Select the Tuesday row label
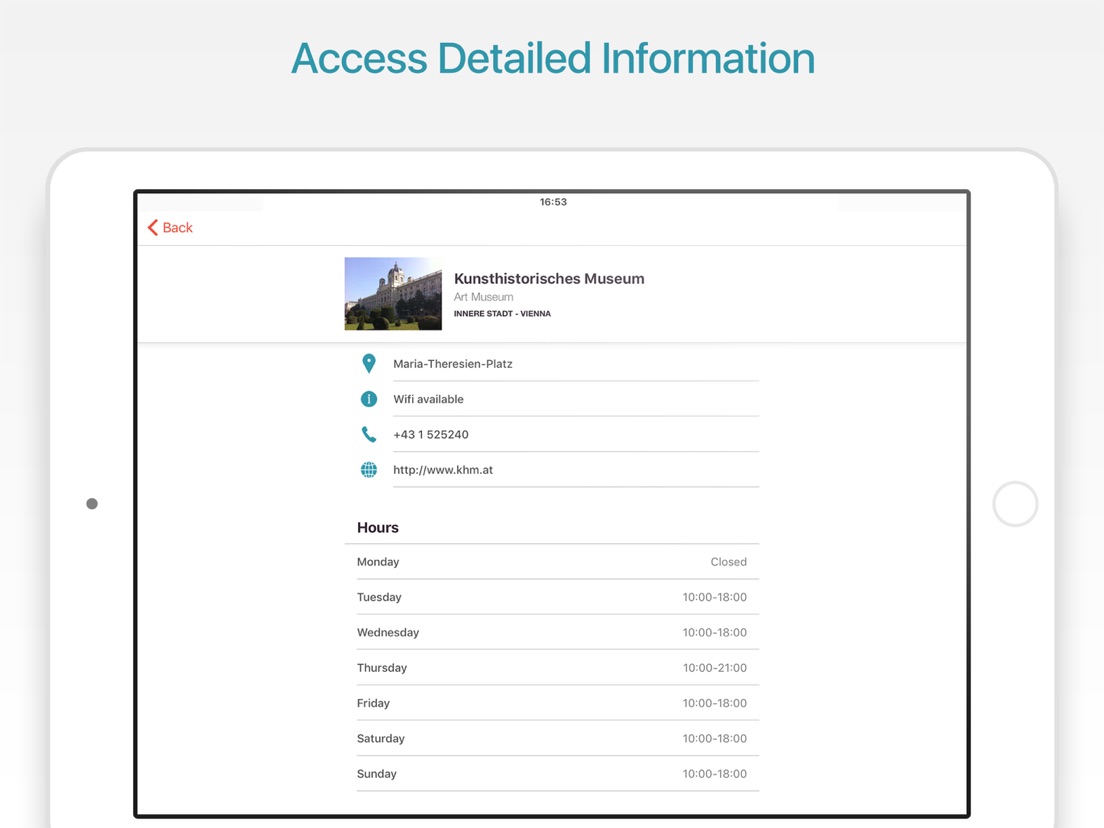1104x828 pixels. [379, 597]
